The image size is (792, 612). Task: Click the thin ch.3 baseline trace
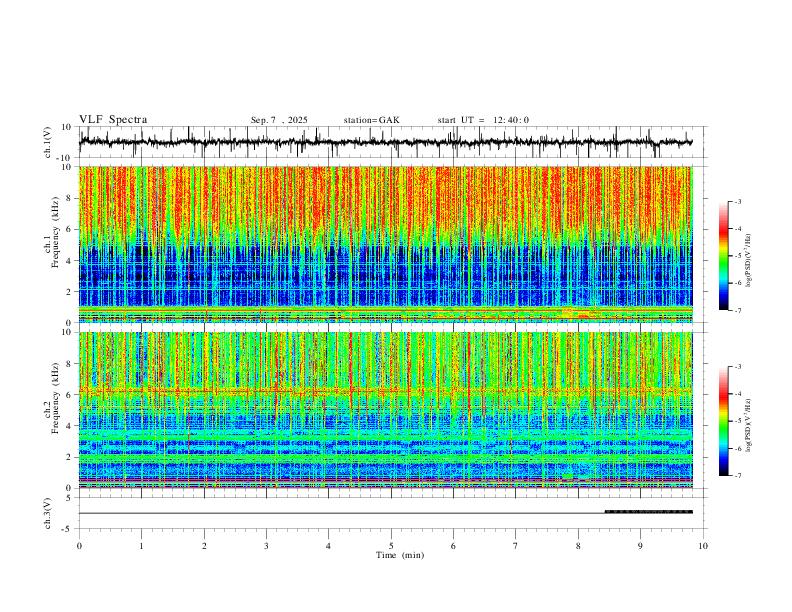[x=341, y=514]
